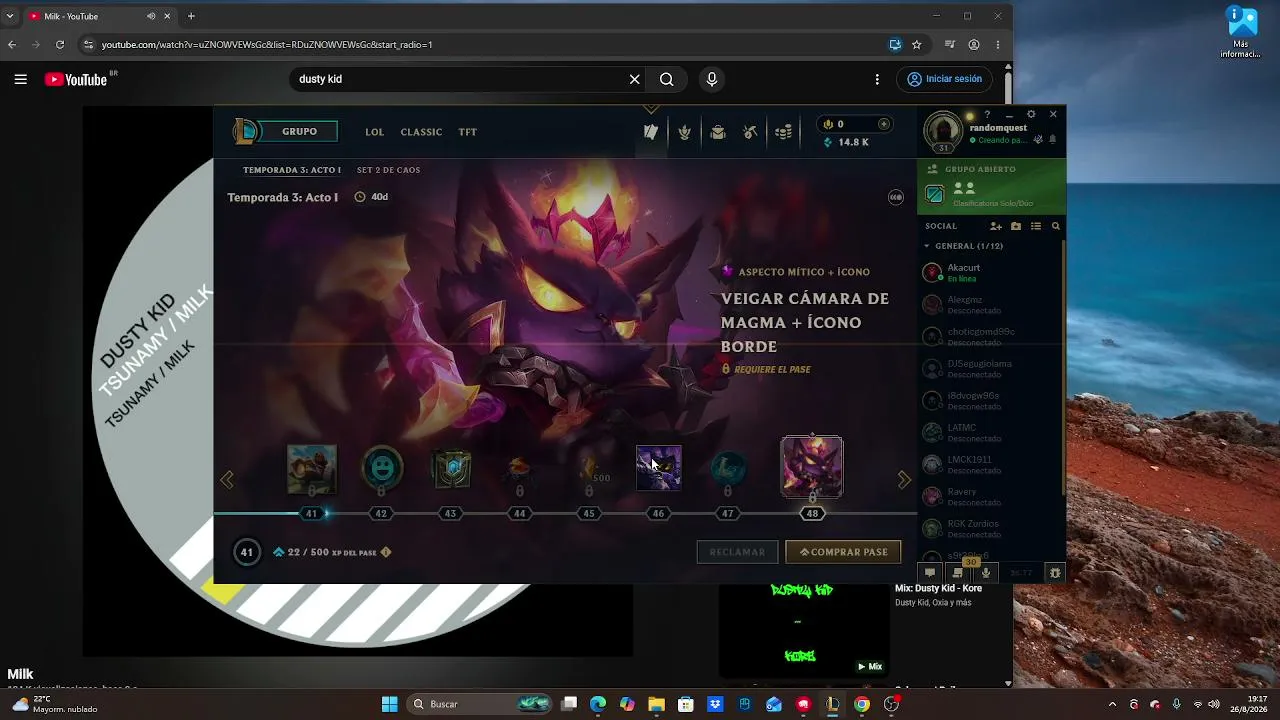Click the YouTube search magnifier button
1280x720 pixels.
tap(666, 79)
